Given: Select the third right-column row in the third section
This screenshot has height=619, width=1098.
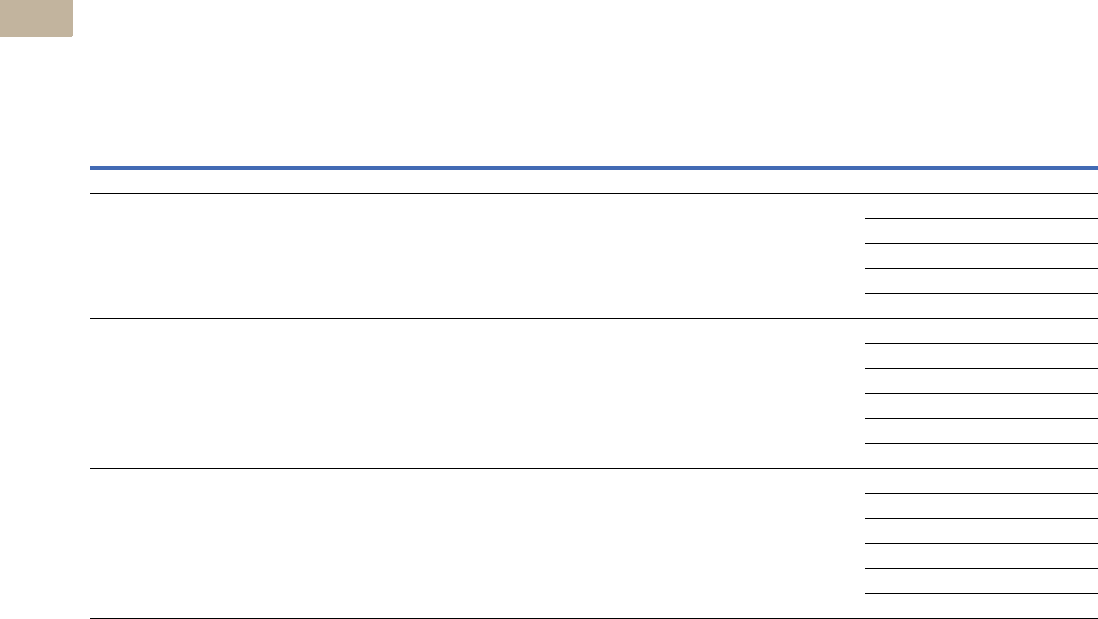Looking at the screenshot, I should pos(980,531).
